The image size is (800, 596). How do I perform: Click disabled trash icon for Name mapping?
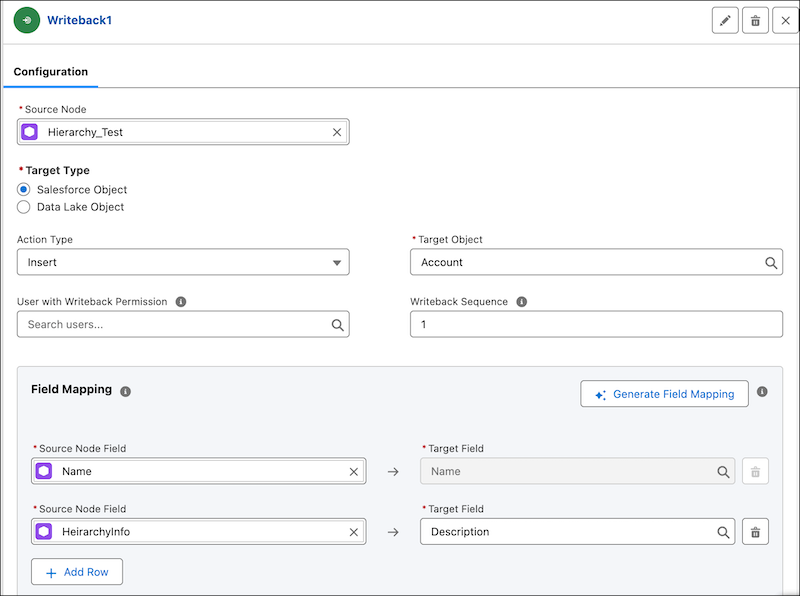click(x=755, y=471)
